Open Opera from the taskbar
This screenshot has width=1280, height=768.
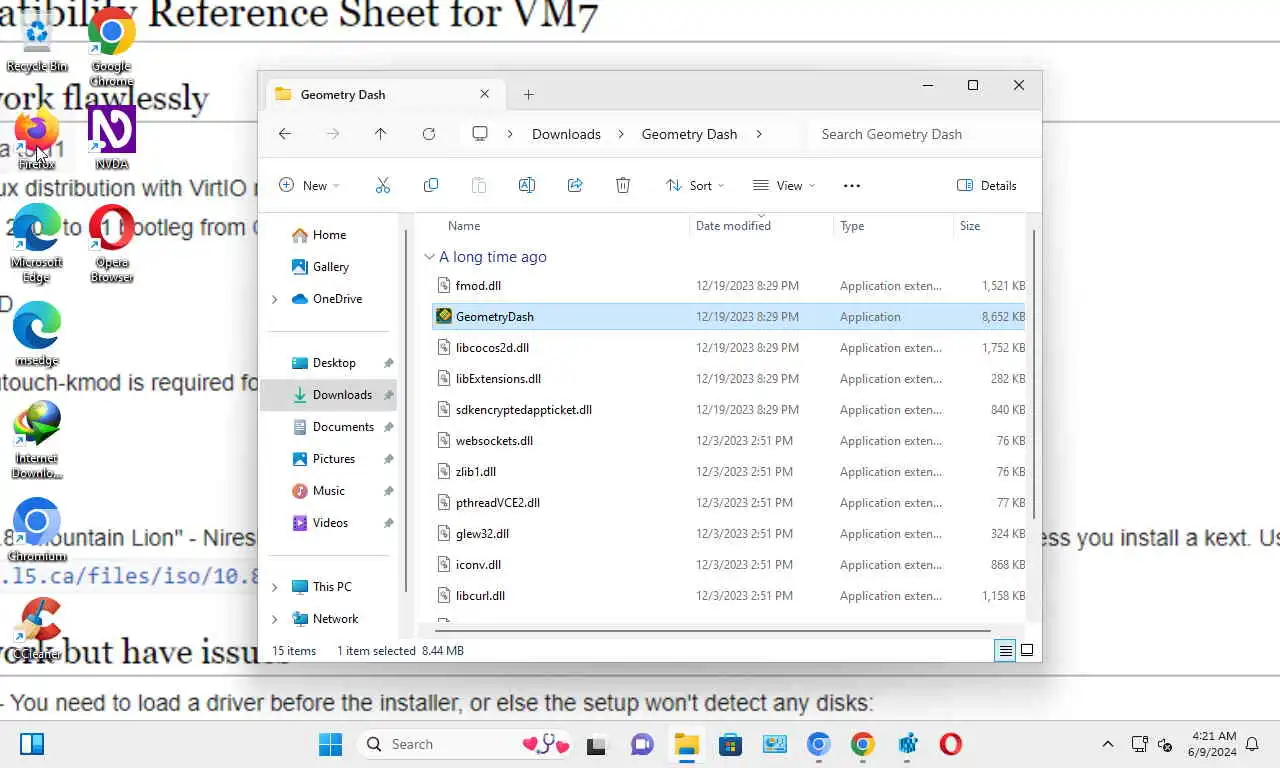[950, 744]
